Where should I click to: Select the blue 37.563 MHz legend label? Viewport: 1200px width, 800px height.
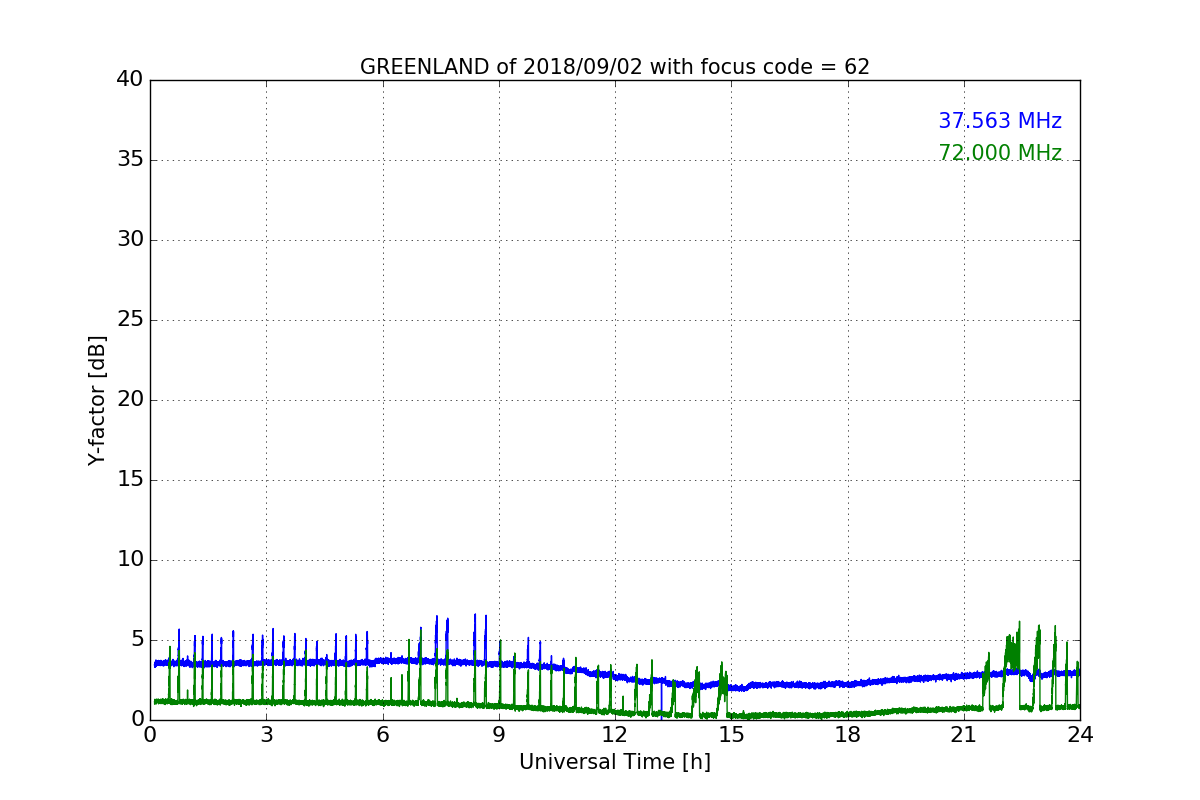point(1000,121)
